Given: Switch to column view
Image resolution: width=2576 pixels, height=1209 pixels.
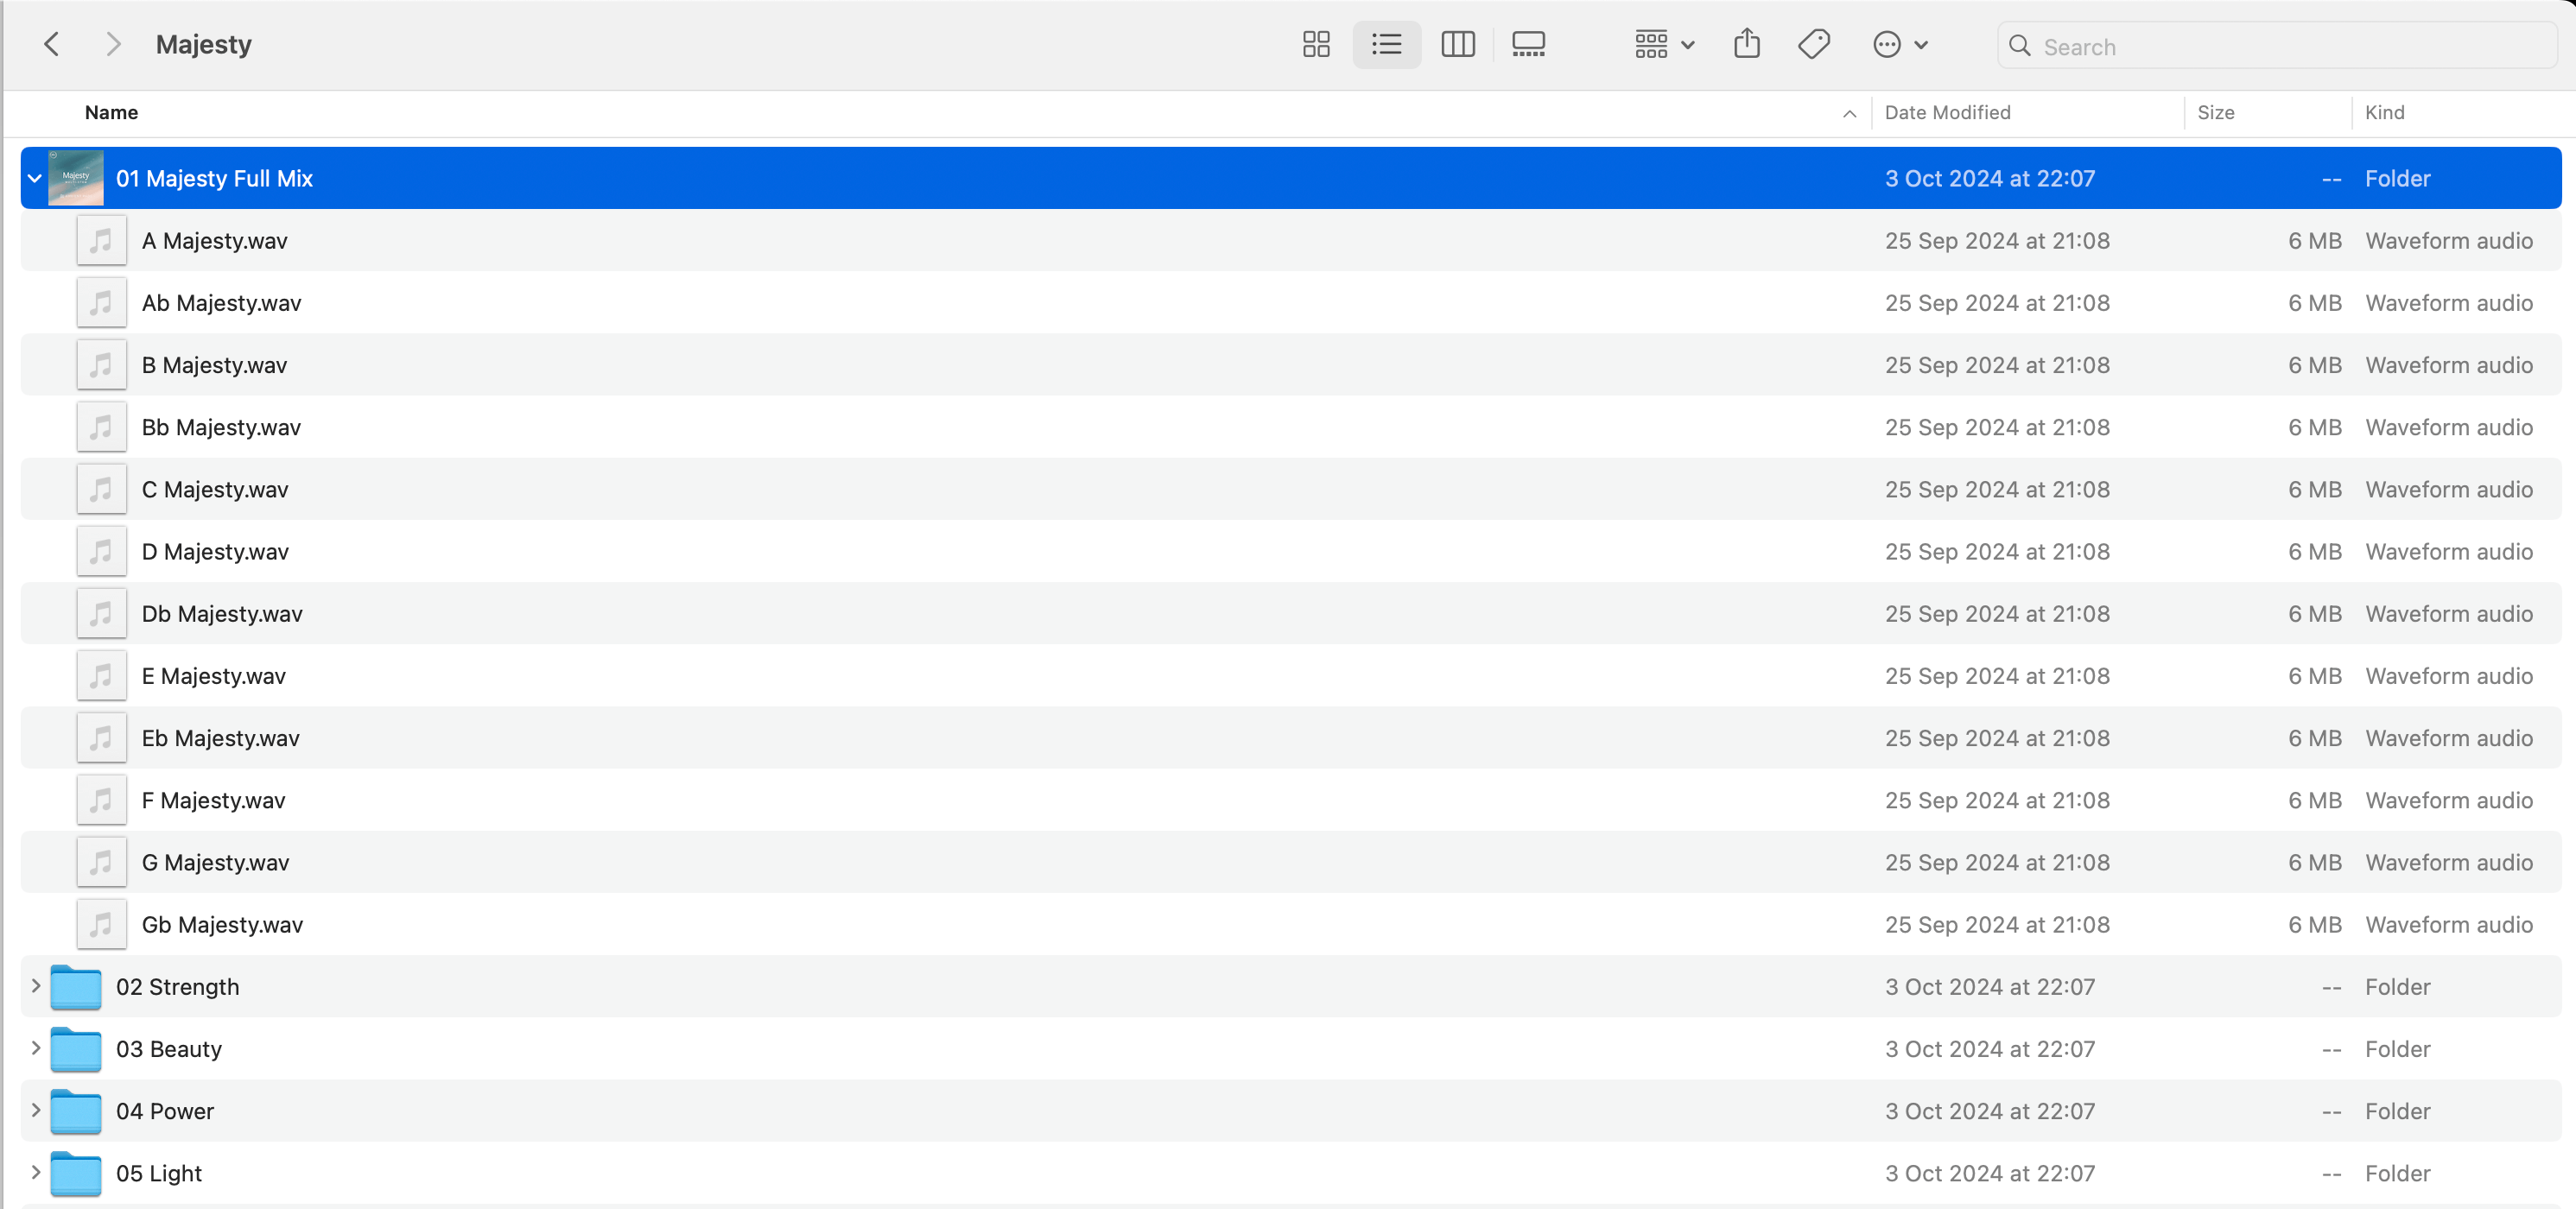Looking at the screenshot, I should (x=1457, y=44).
